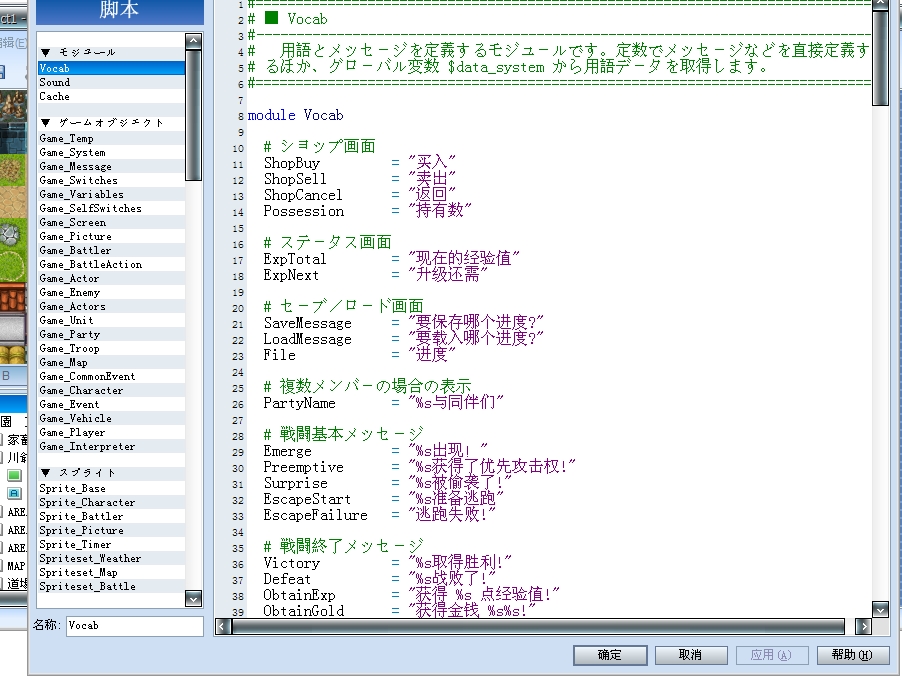Image resolution: width=902 pixels, height=680 pixels.
Task: Click the script list scroll-up arrow
Action: (x=194, y=41)
